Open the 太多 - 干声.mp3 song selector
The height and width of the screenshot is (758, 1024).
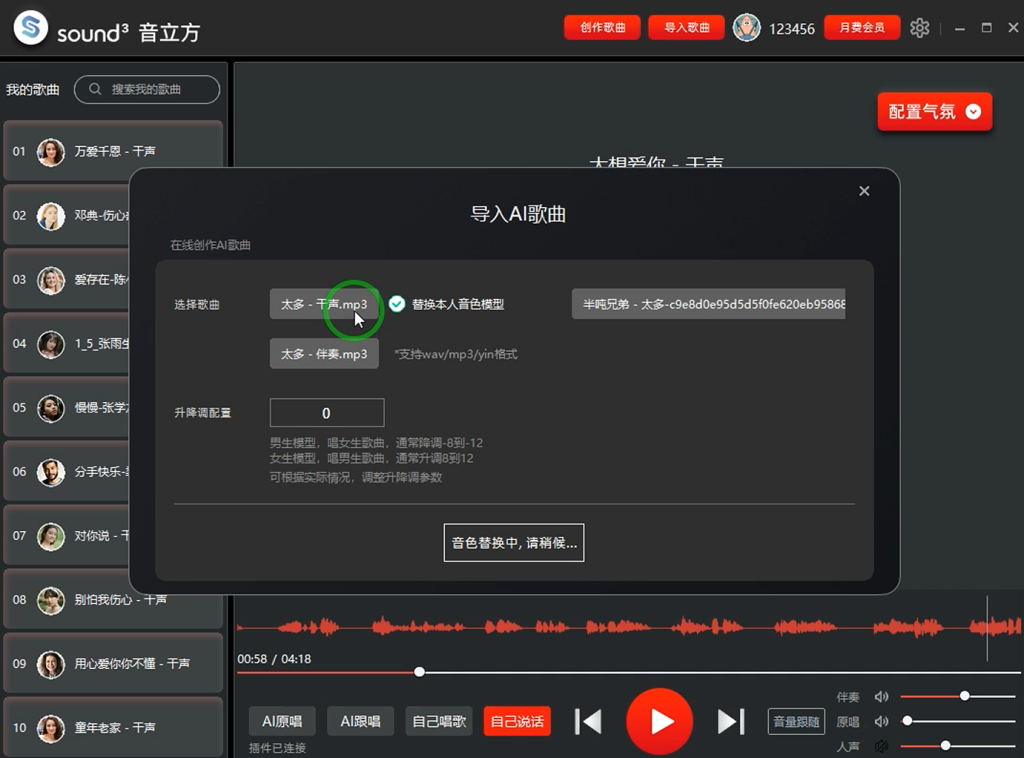coord(324,304)
